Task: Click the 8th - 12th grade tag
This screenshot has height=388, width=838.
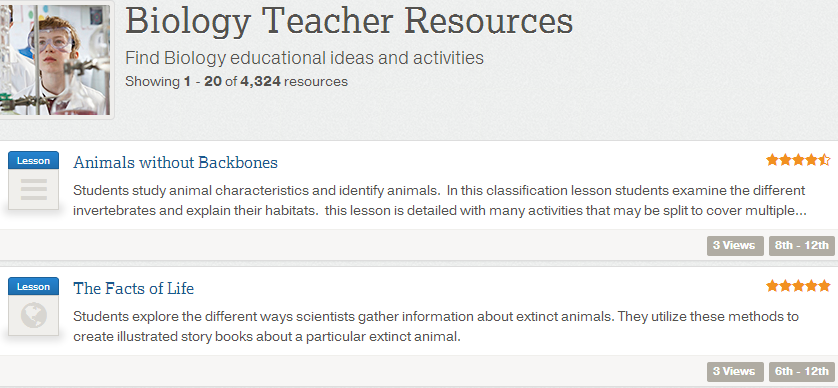Action: pos(801,246)
